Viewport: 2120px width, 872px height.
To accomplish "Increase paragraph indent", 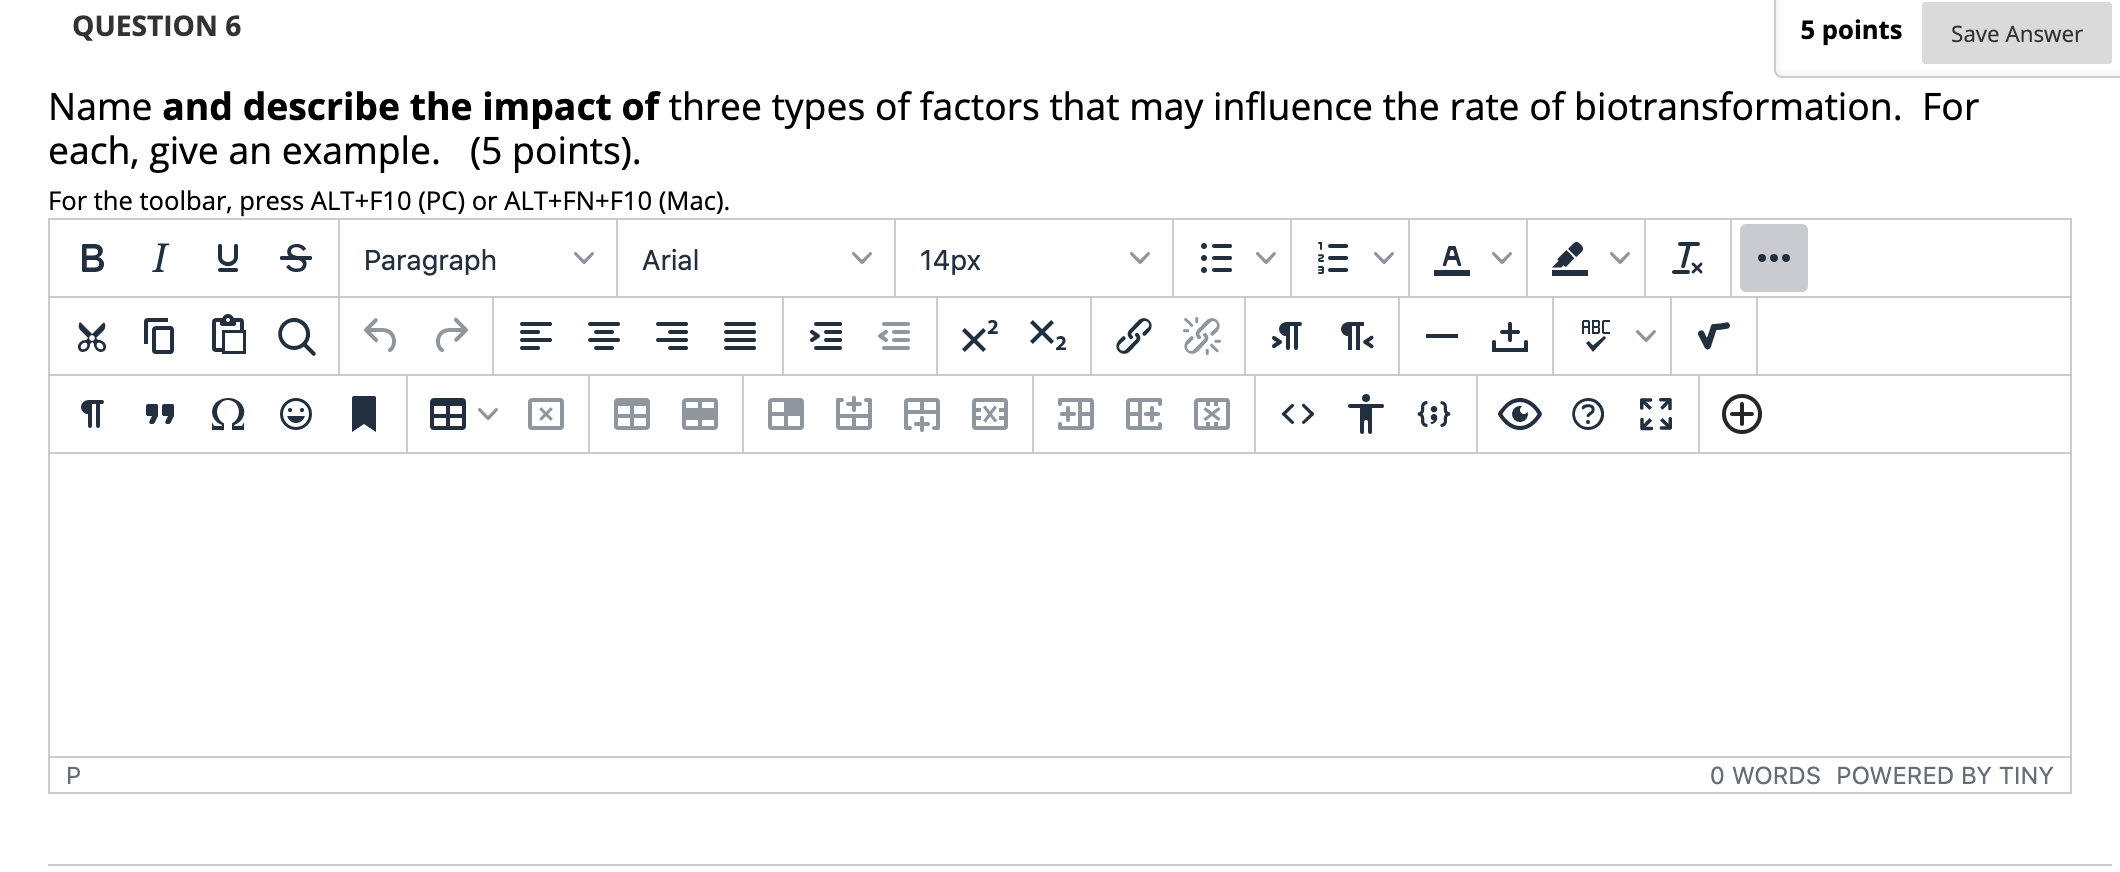I will coord(826,336).
